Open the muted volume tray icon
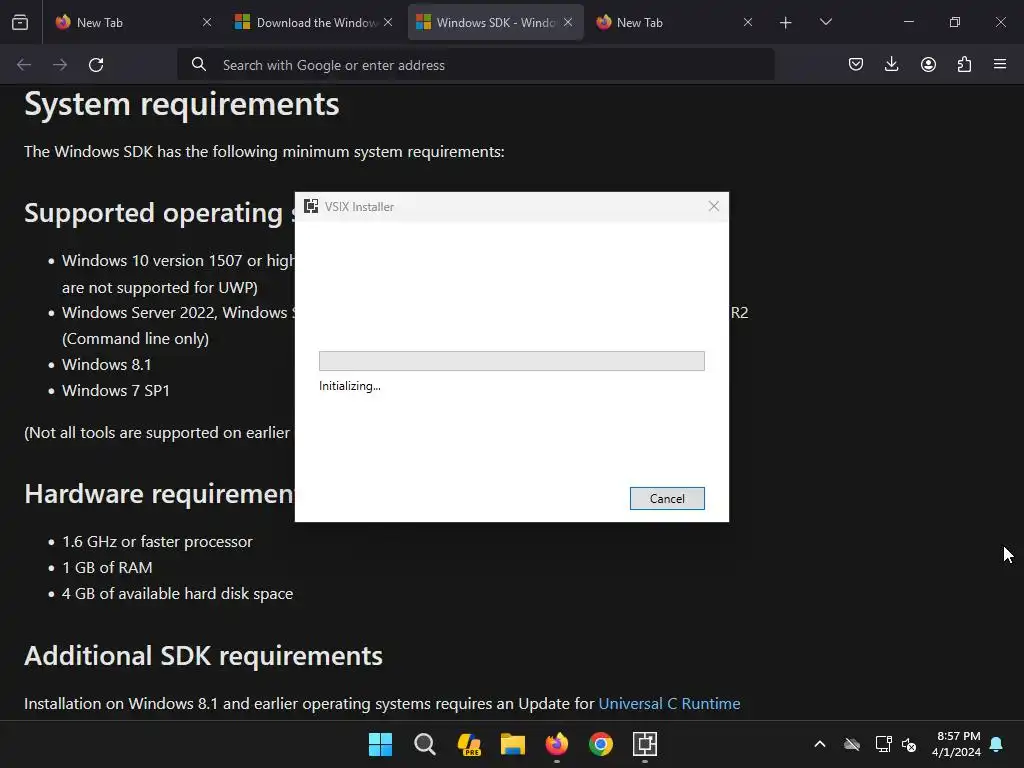Image resolution: width=1024 pixels, height=768 pixels. point(908,744)
